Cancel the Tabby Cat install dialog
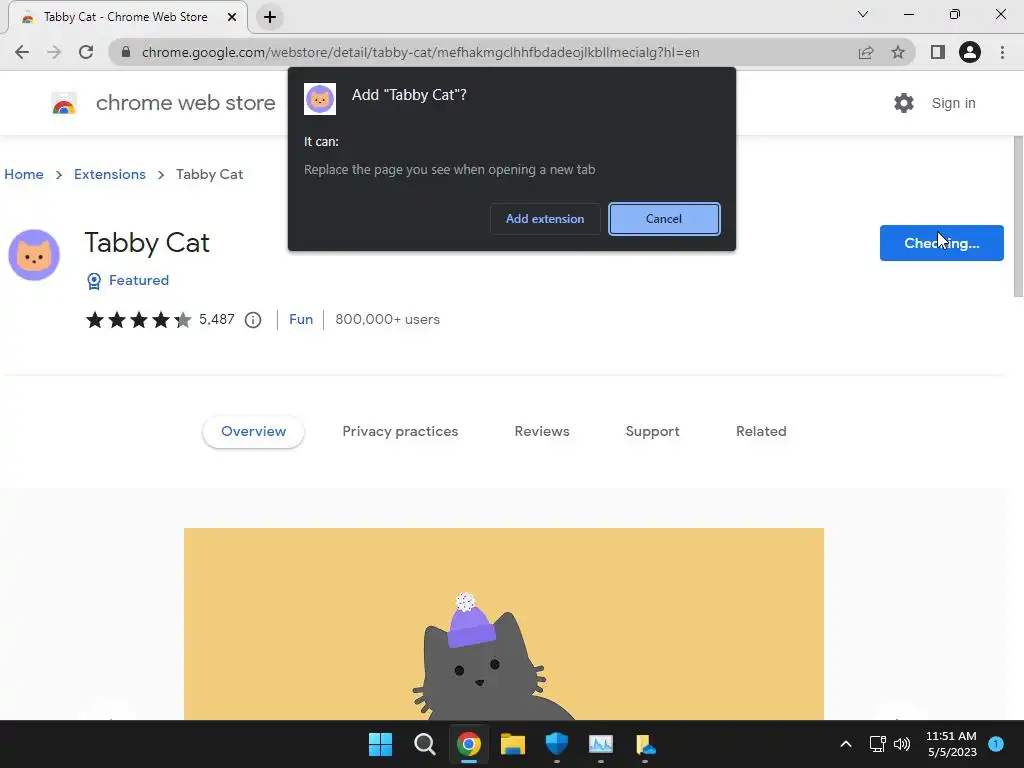Image resolution: width=1024 pixels, height=768 pixels. (x=664, y=219)
